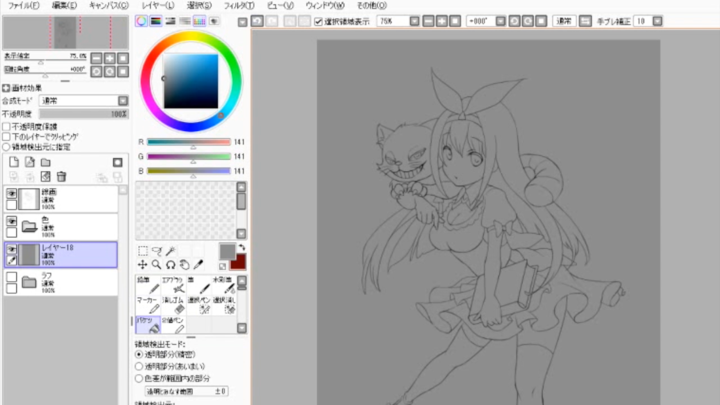The image size is (720, 405).
Task: Add a layer mask
Action: click(x=118, y=162)
